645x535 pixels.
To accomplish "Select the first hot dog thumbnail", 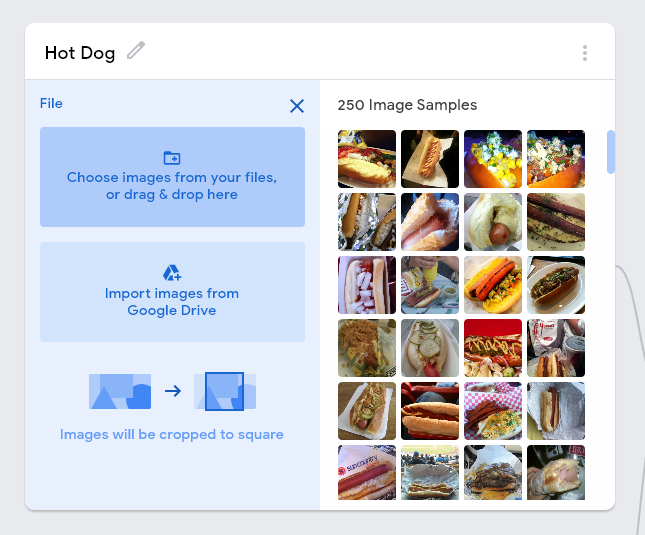I will 367,159.
